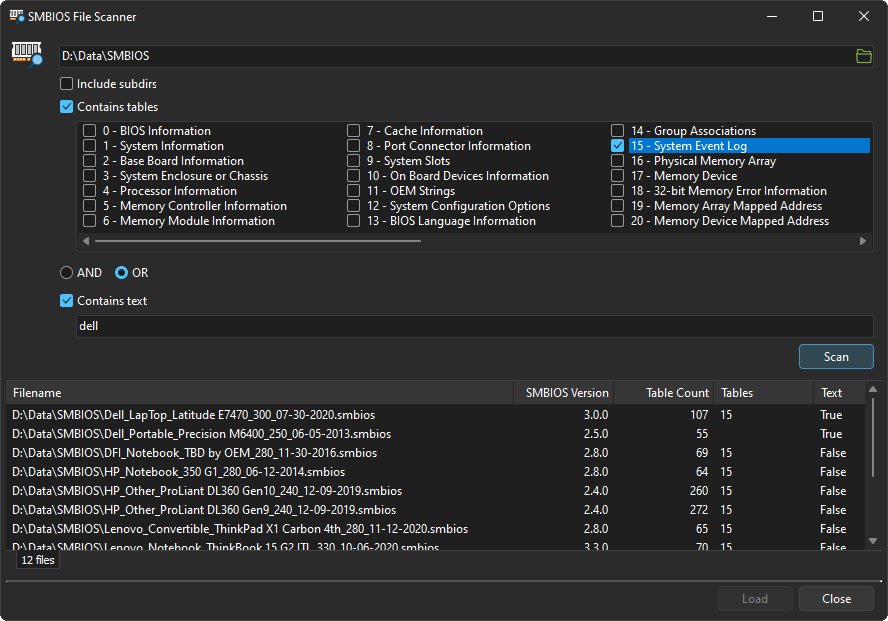Screen dimensions: 888x621
Task: Check 1 - System Information table
Action: coord(89,146)
